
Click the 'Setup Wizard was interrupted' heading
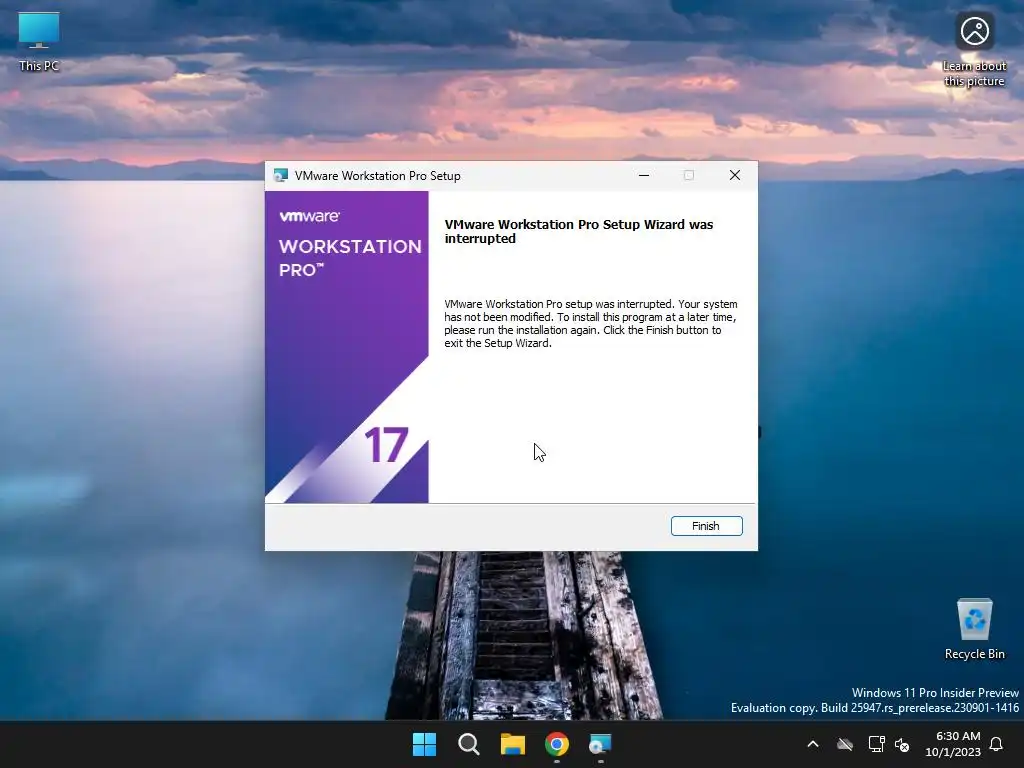pos(579,231)
